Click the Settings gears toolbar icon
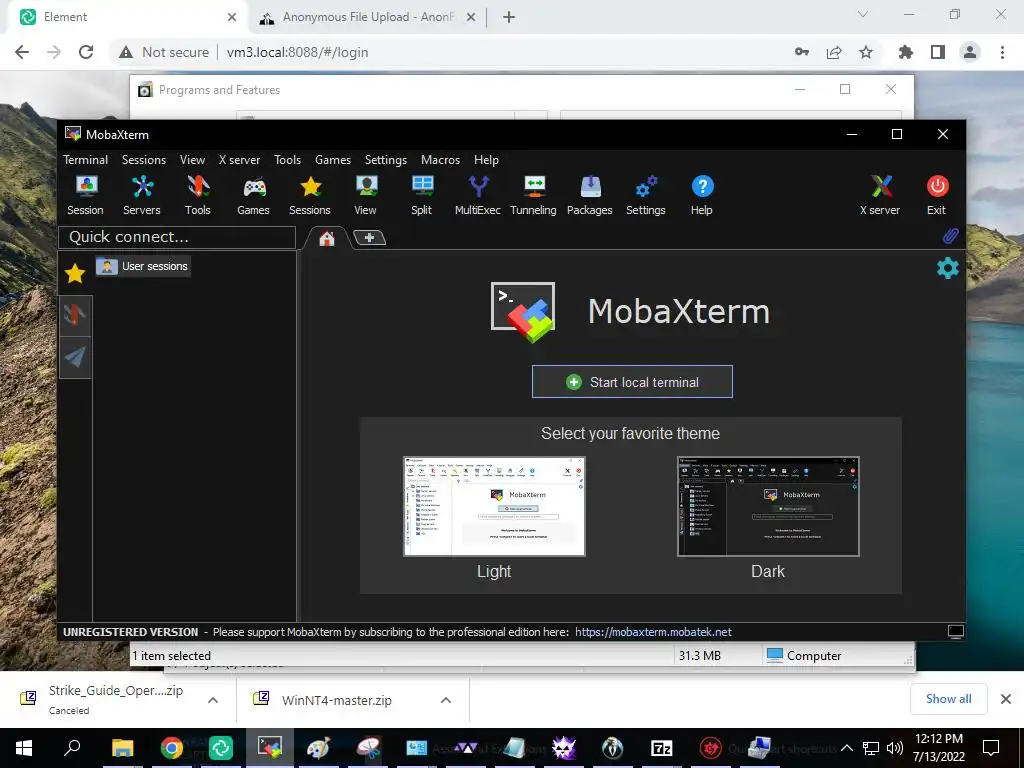Screen dimensions: 1024x768 (646, 195)
